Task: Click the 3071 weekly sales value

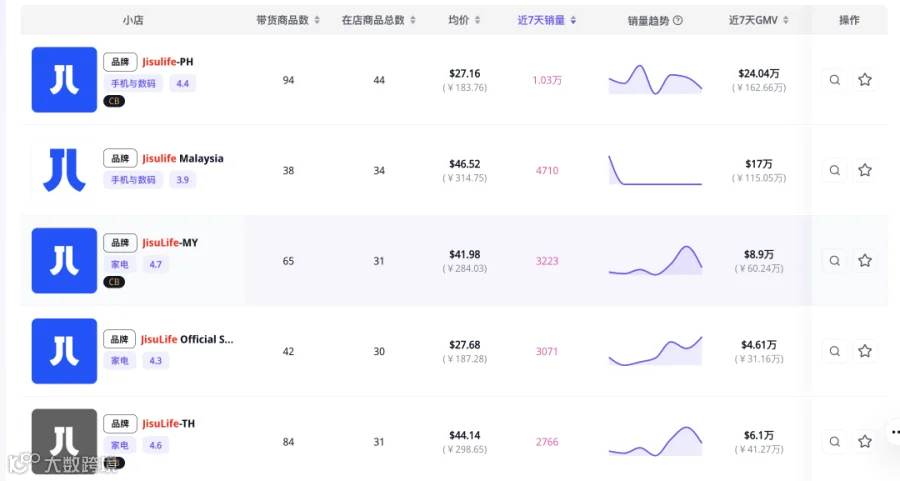Action: tap(547, 351)
